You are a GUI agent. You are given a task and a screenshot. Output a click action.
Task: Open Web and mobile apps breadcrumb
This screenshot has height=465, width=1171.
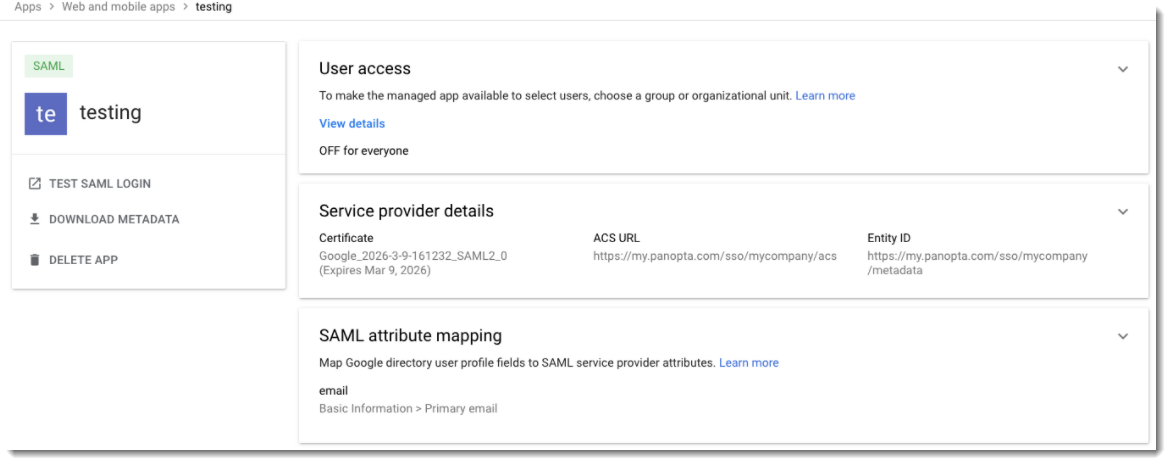(x=118, y=7)
